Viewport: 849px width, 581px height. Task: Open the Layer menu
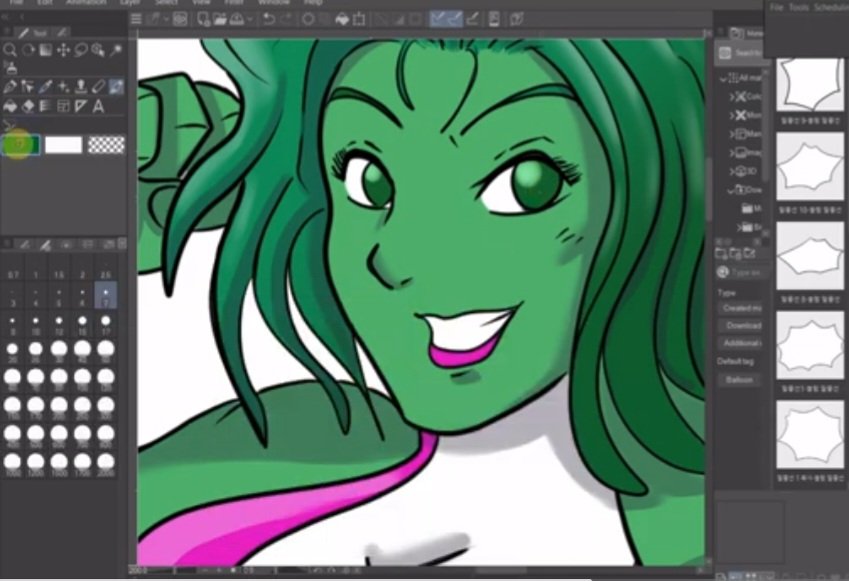click(130, 2)
